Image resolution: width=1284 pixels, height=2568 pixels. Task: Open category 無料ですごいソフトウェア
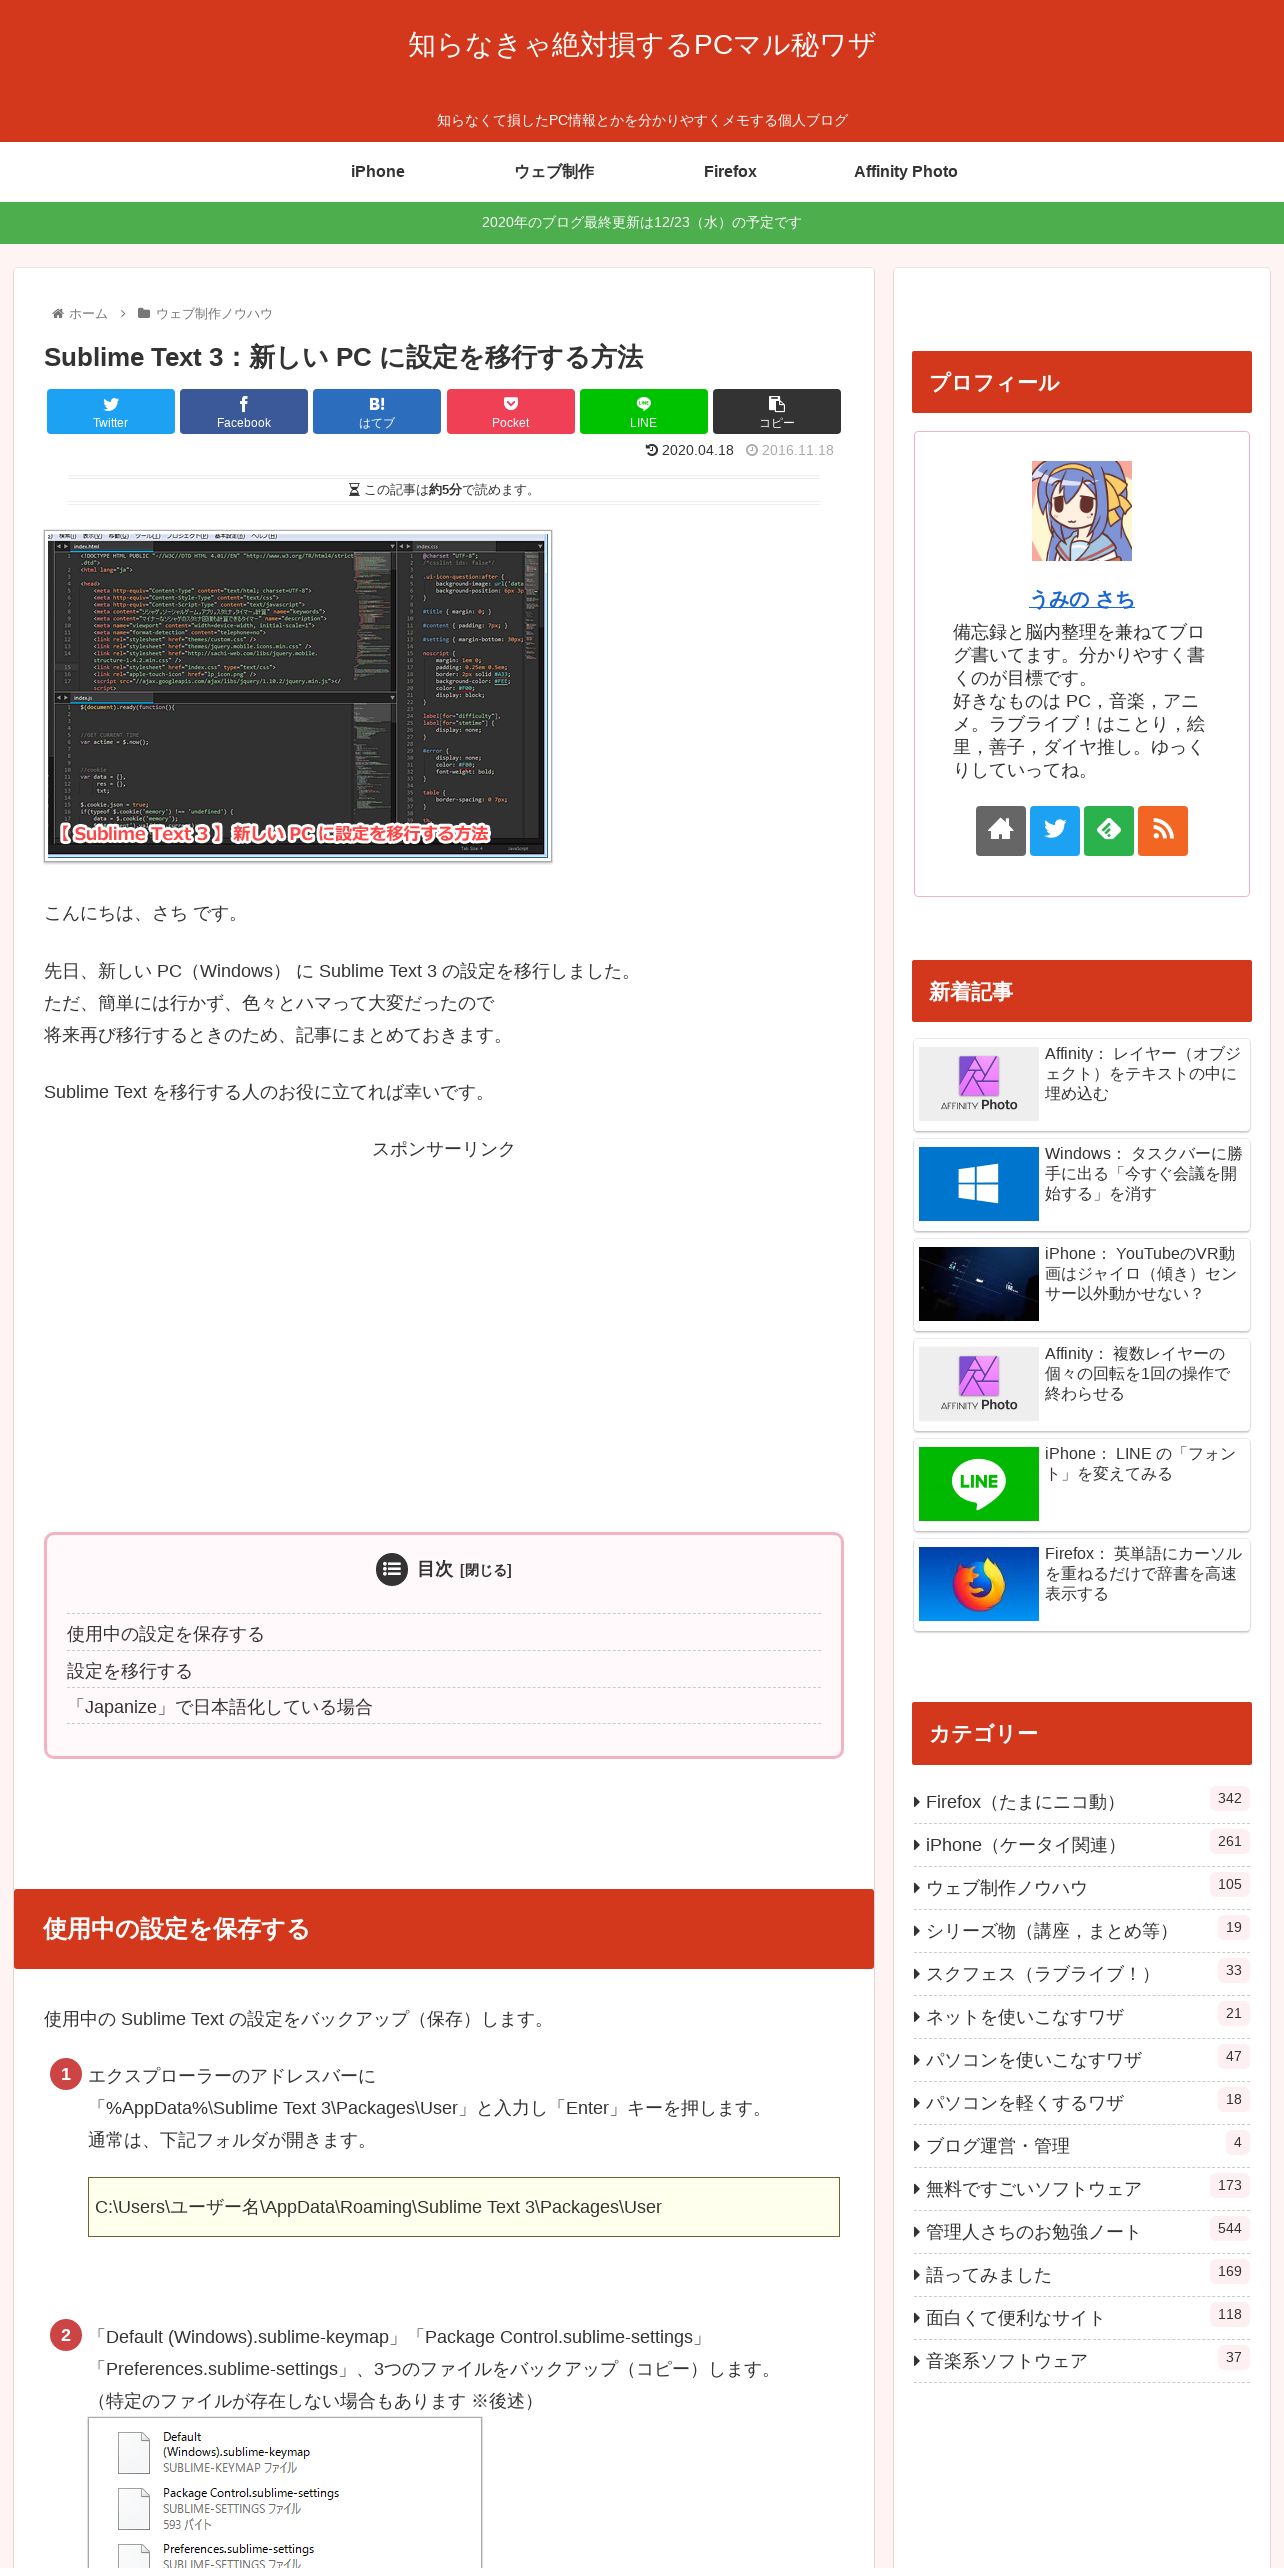[x=1082, y=2189]
